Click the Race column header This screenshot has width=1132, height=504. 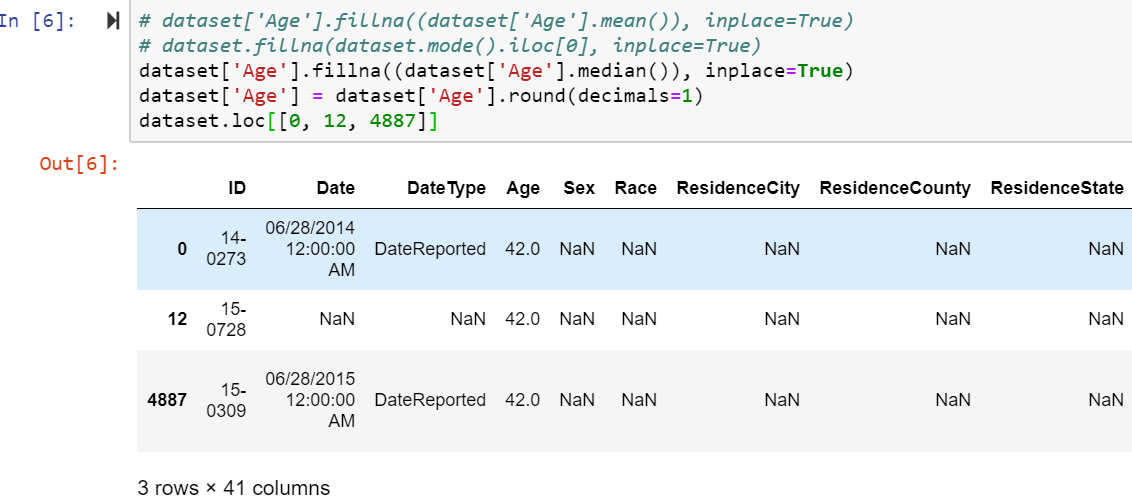click(636, 188)
